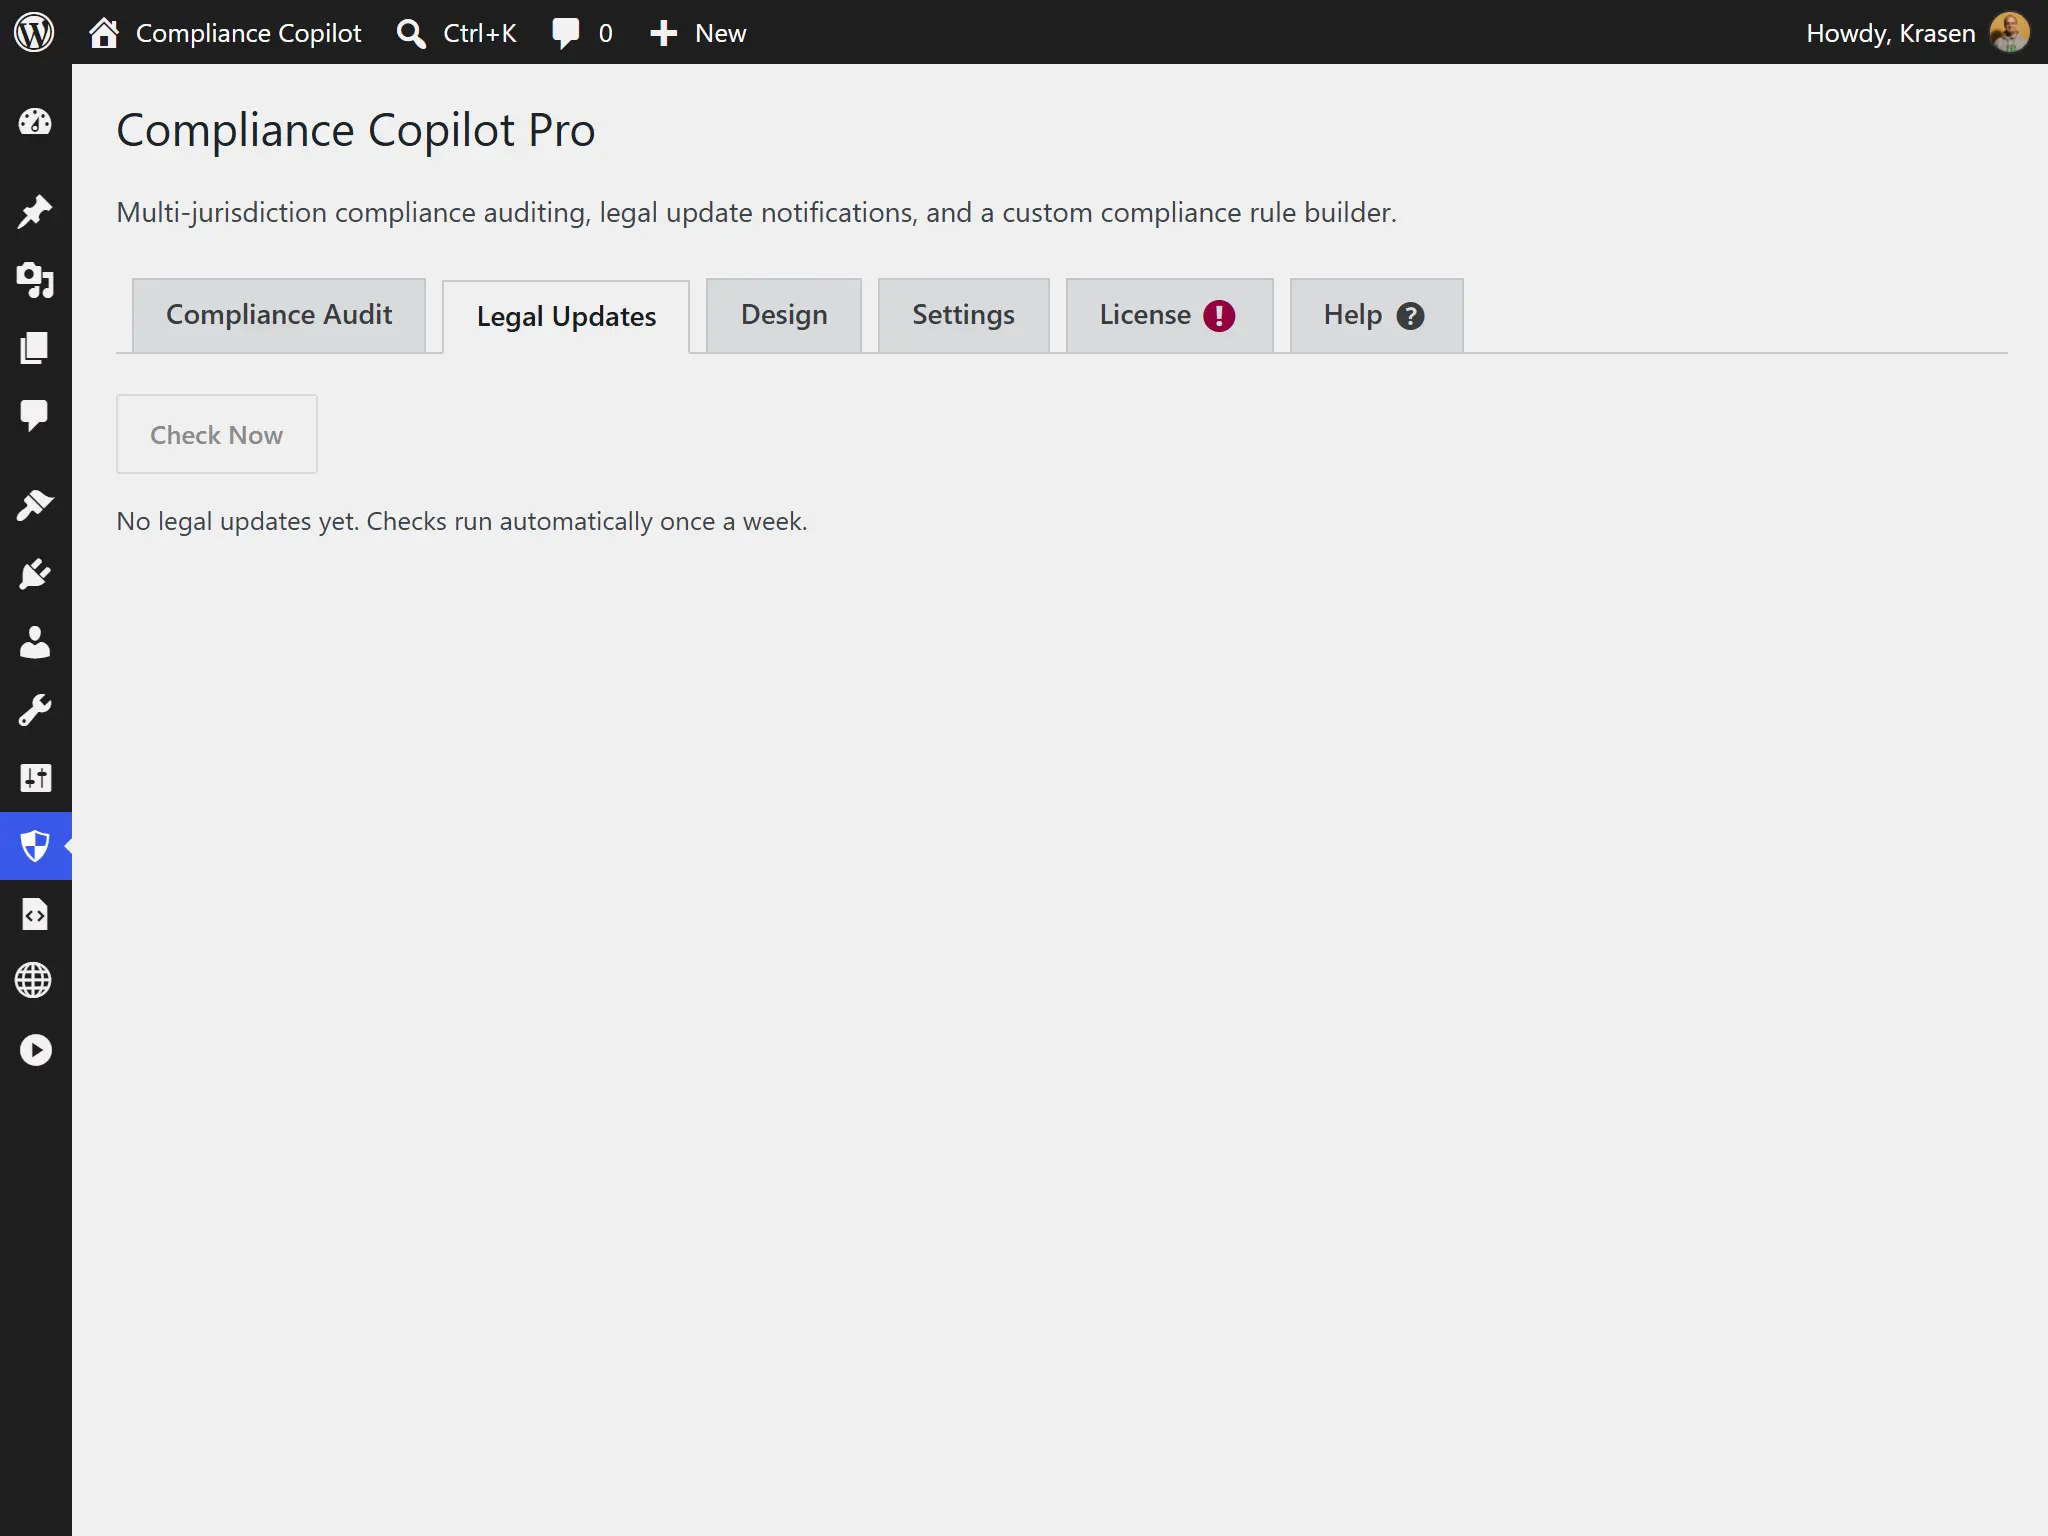The image size is (2048, 1536).
Task: Open the Settings sliders icon
Action: click(x=35, y=778)
